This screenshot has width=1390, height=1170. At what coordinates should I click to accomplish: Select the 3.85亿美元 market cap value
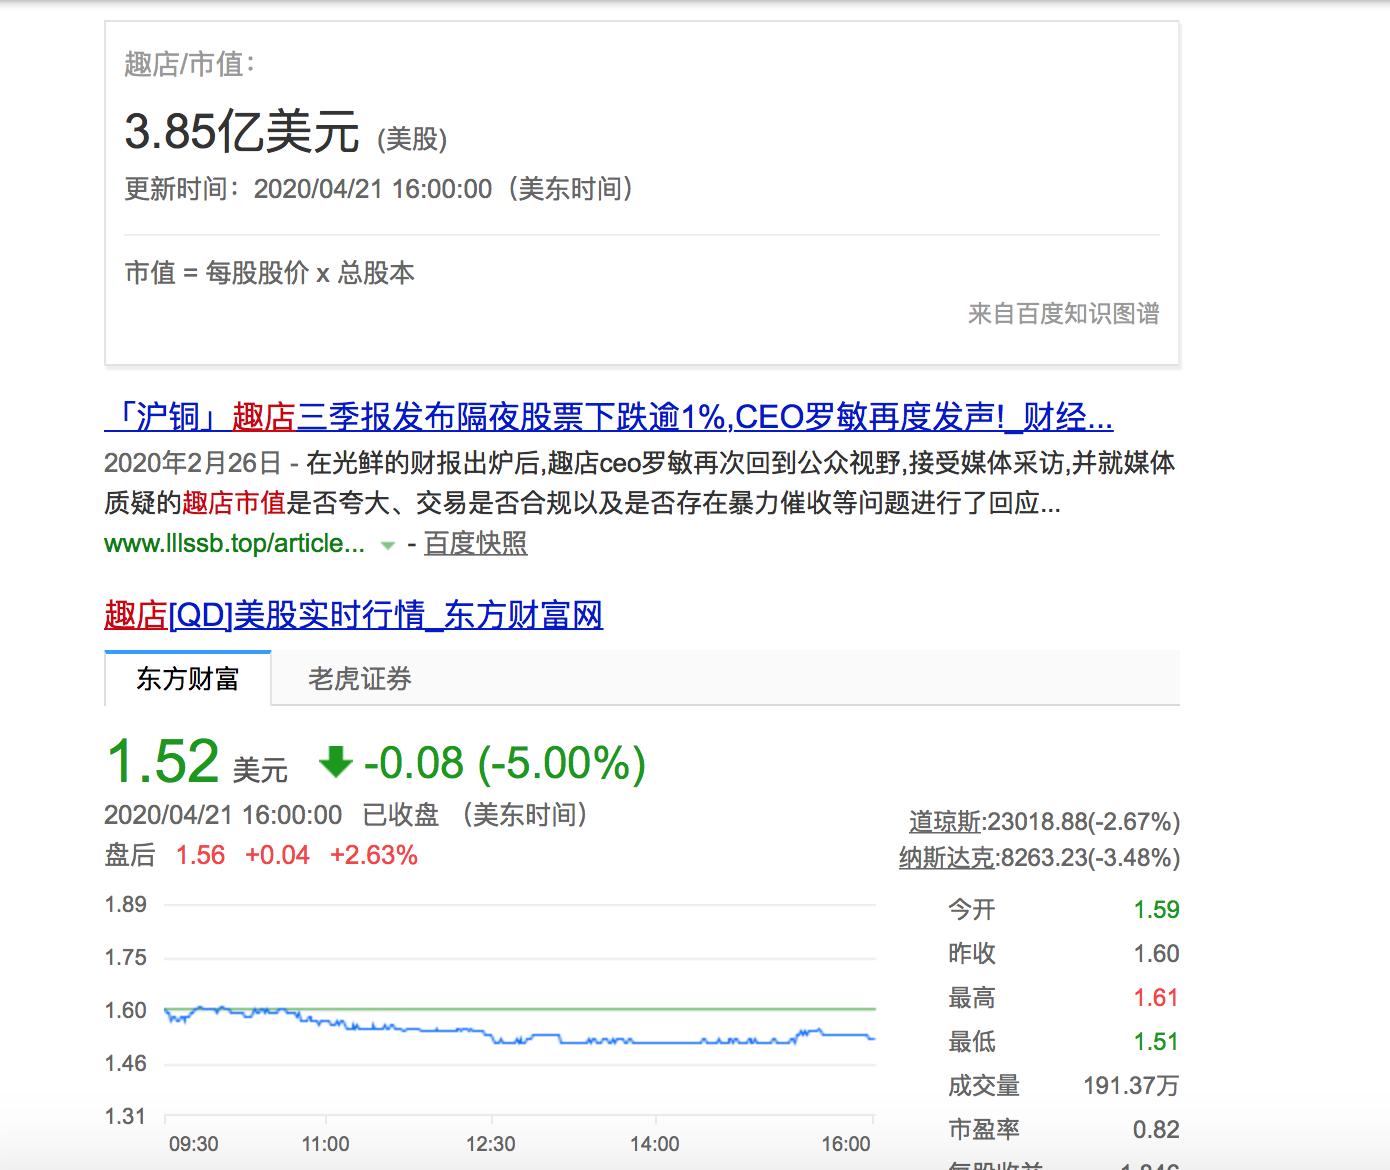tap(241, 130)
